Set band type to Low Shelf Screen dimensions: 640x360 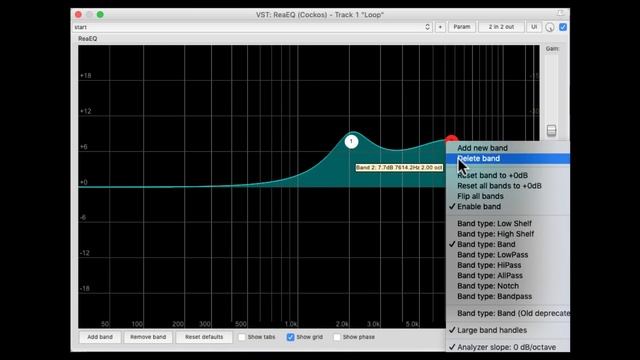[x=508, y=223]
